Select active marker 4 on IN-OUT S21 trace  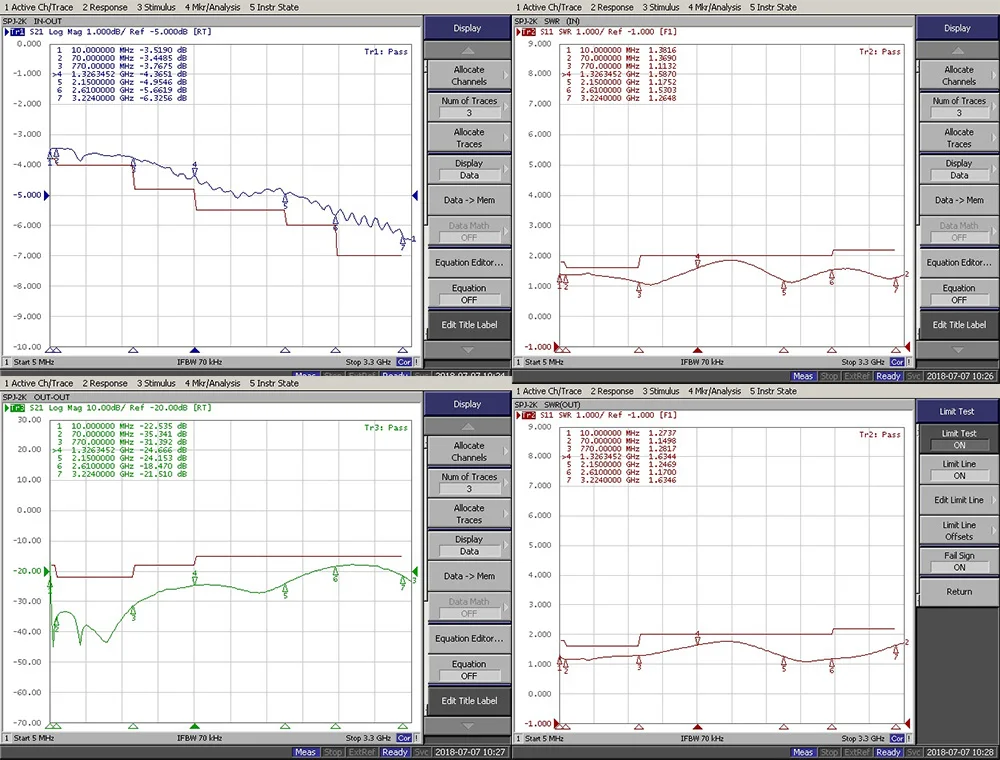(x=195, y=170)
